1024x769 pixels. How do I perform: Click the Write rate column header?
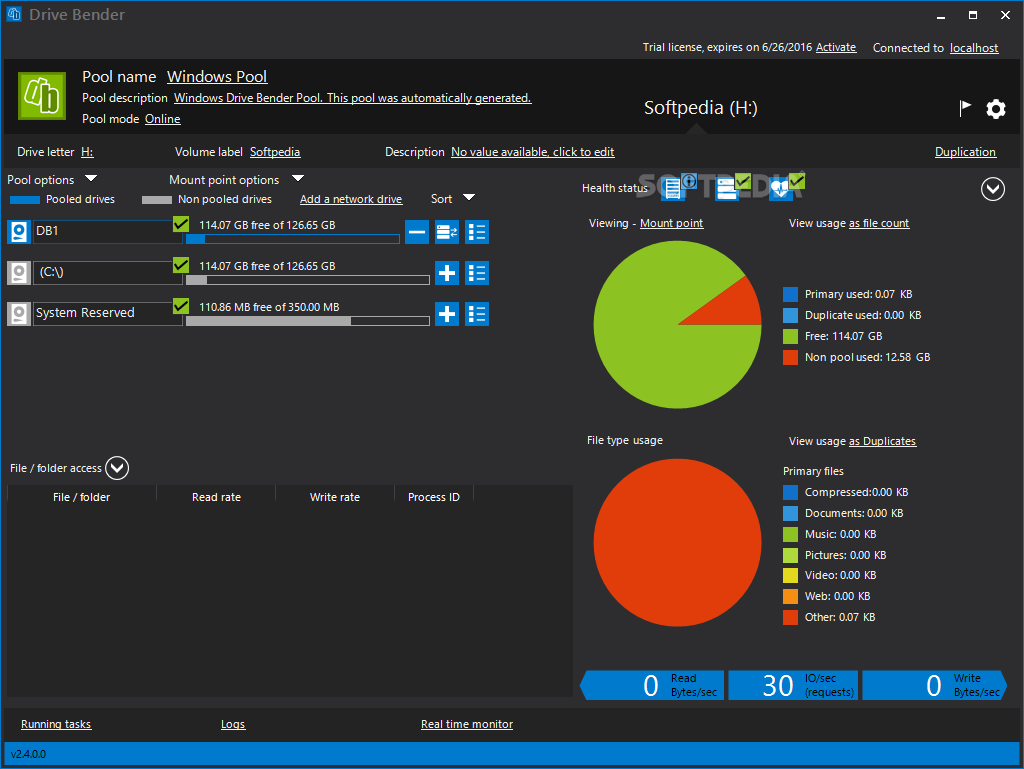[335, 497]
